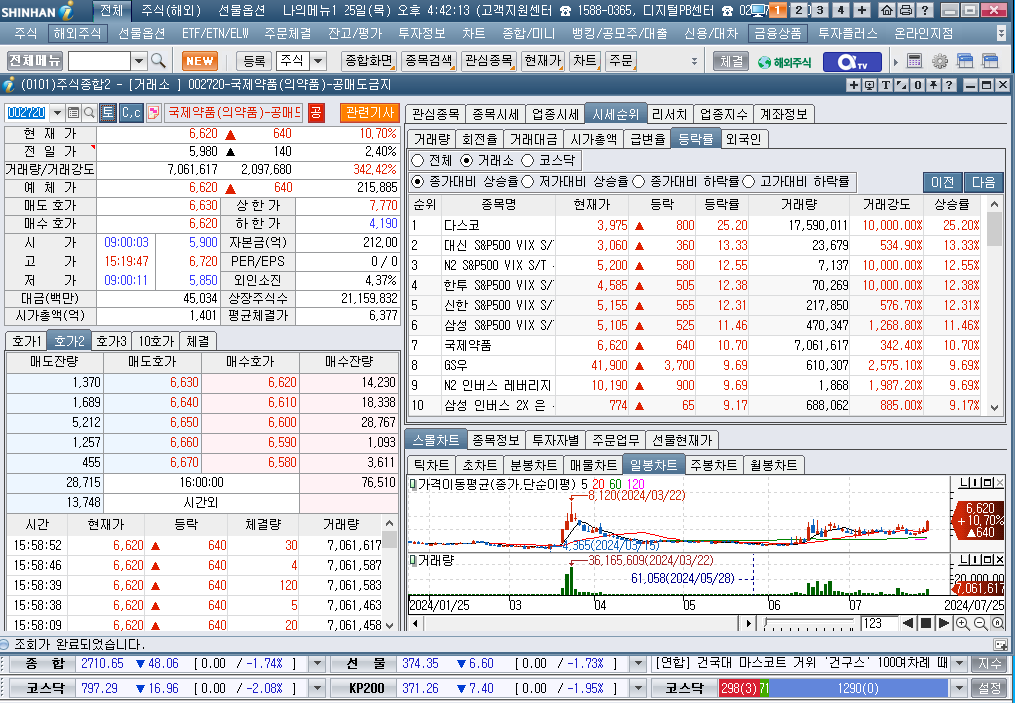Click the 토 toggle icon

[107, 113]
